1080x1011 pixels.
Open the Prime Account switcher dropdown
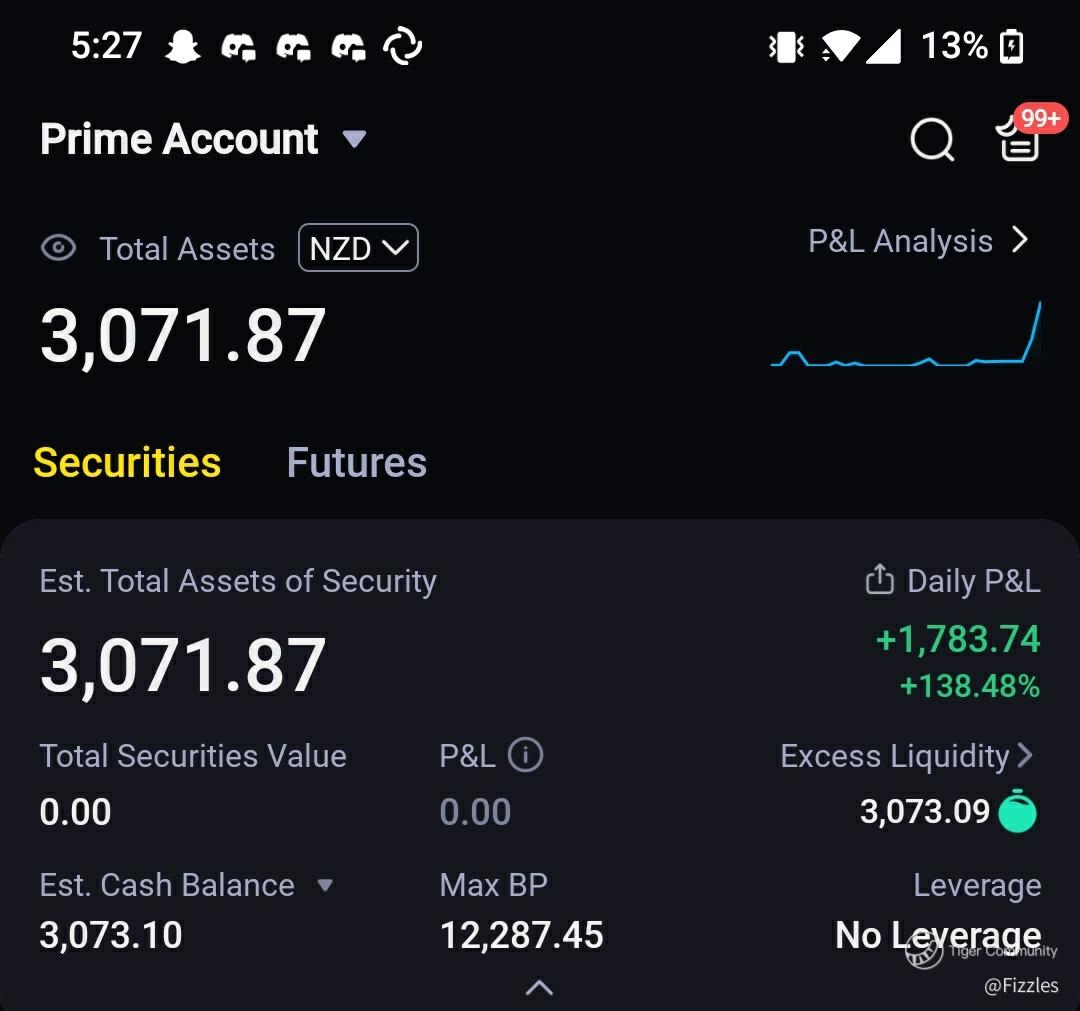(x=354, y=139)
